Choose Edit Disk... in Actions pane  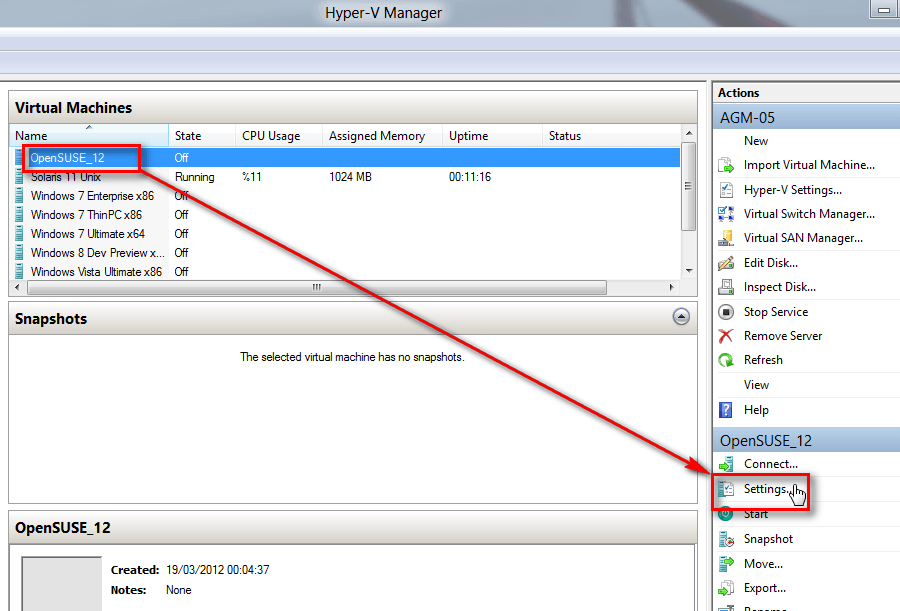tap(770, 263)
